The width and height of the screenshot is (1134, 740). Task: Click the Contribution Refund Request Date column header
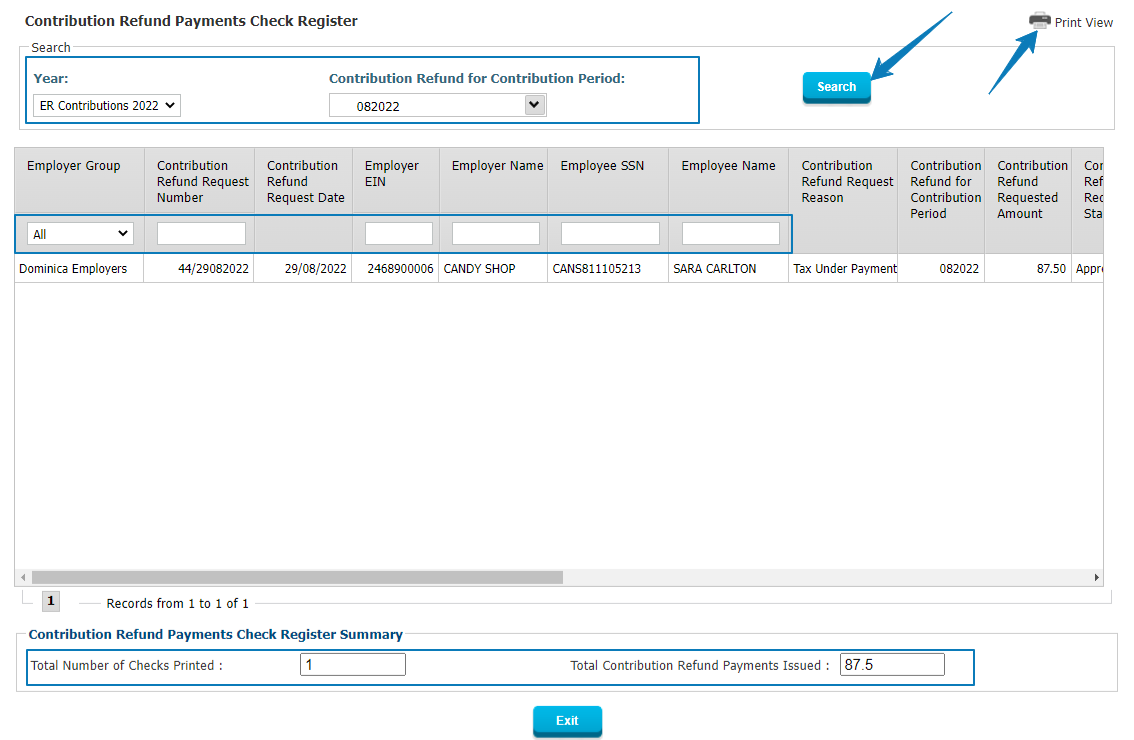click(x=304, y=182)
